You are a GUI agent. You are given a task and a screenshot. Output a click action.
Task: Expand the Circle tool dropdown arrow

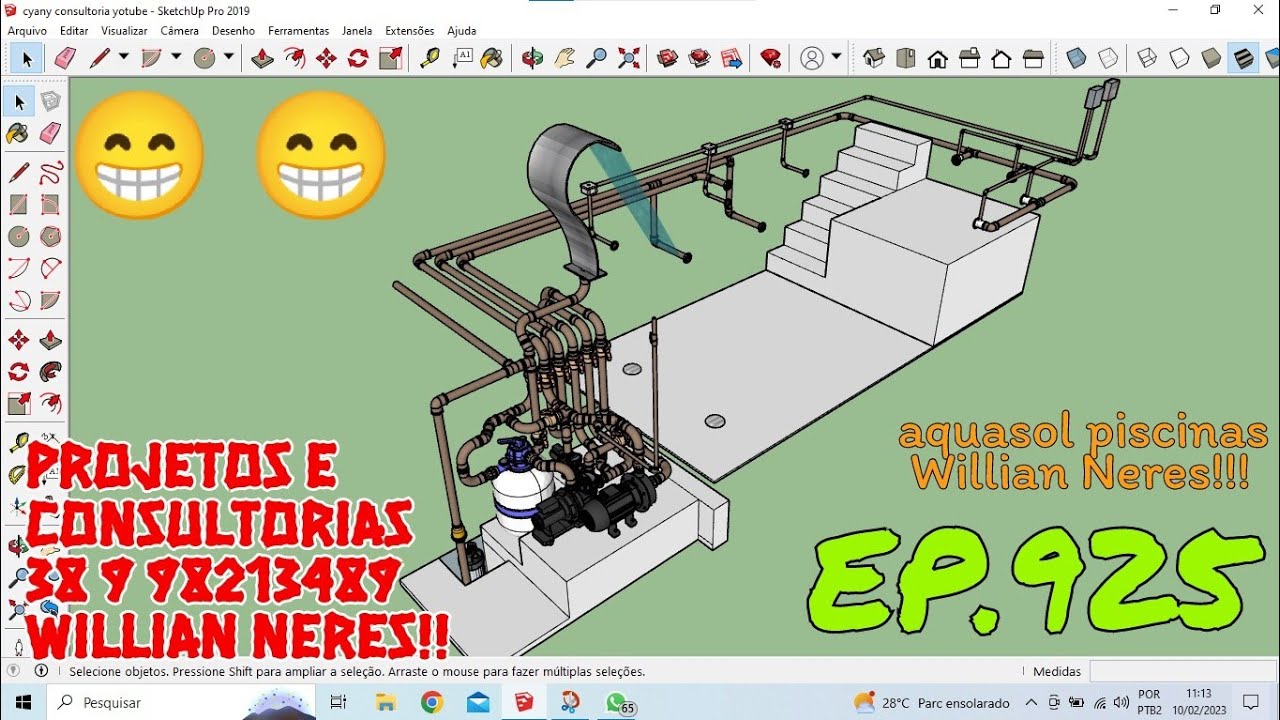coord(229,57)
